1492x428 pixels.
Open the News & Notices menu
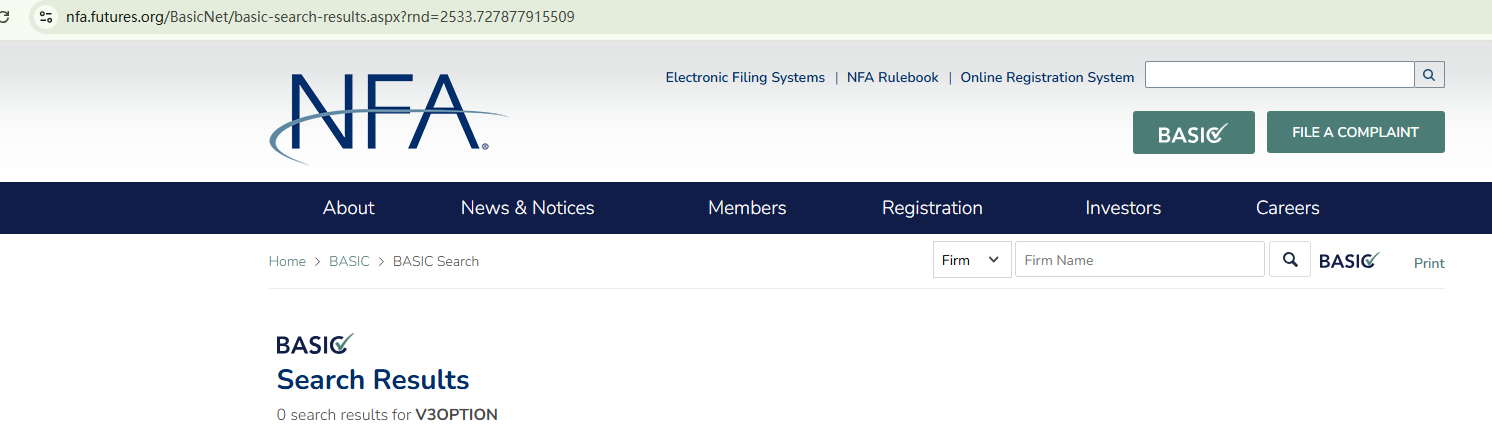527,208
